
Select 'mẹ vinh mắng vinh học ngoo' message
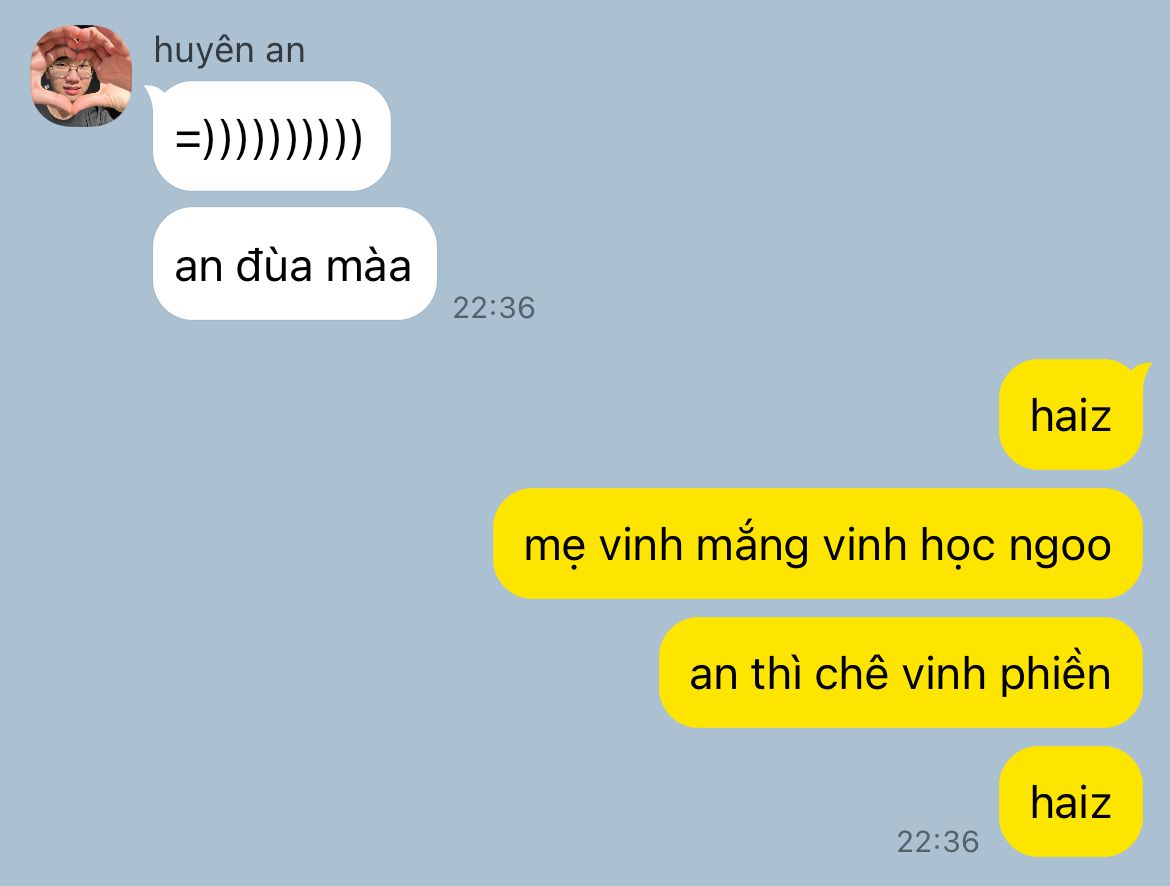(x=818, y=543)
